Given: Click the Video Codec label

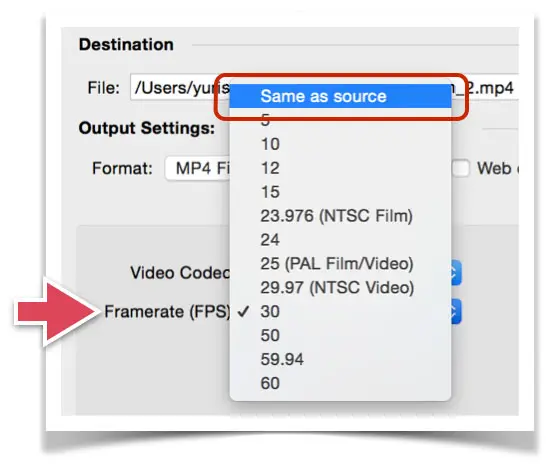Looking at the screenshot, I should (180, 273).
